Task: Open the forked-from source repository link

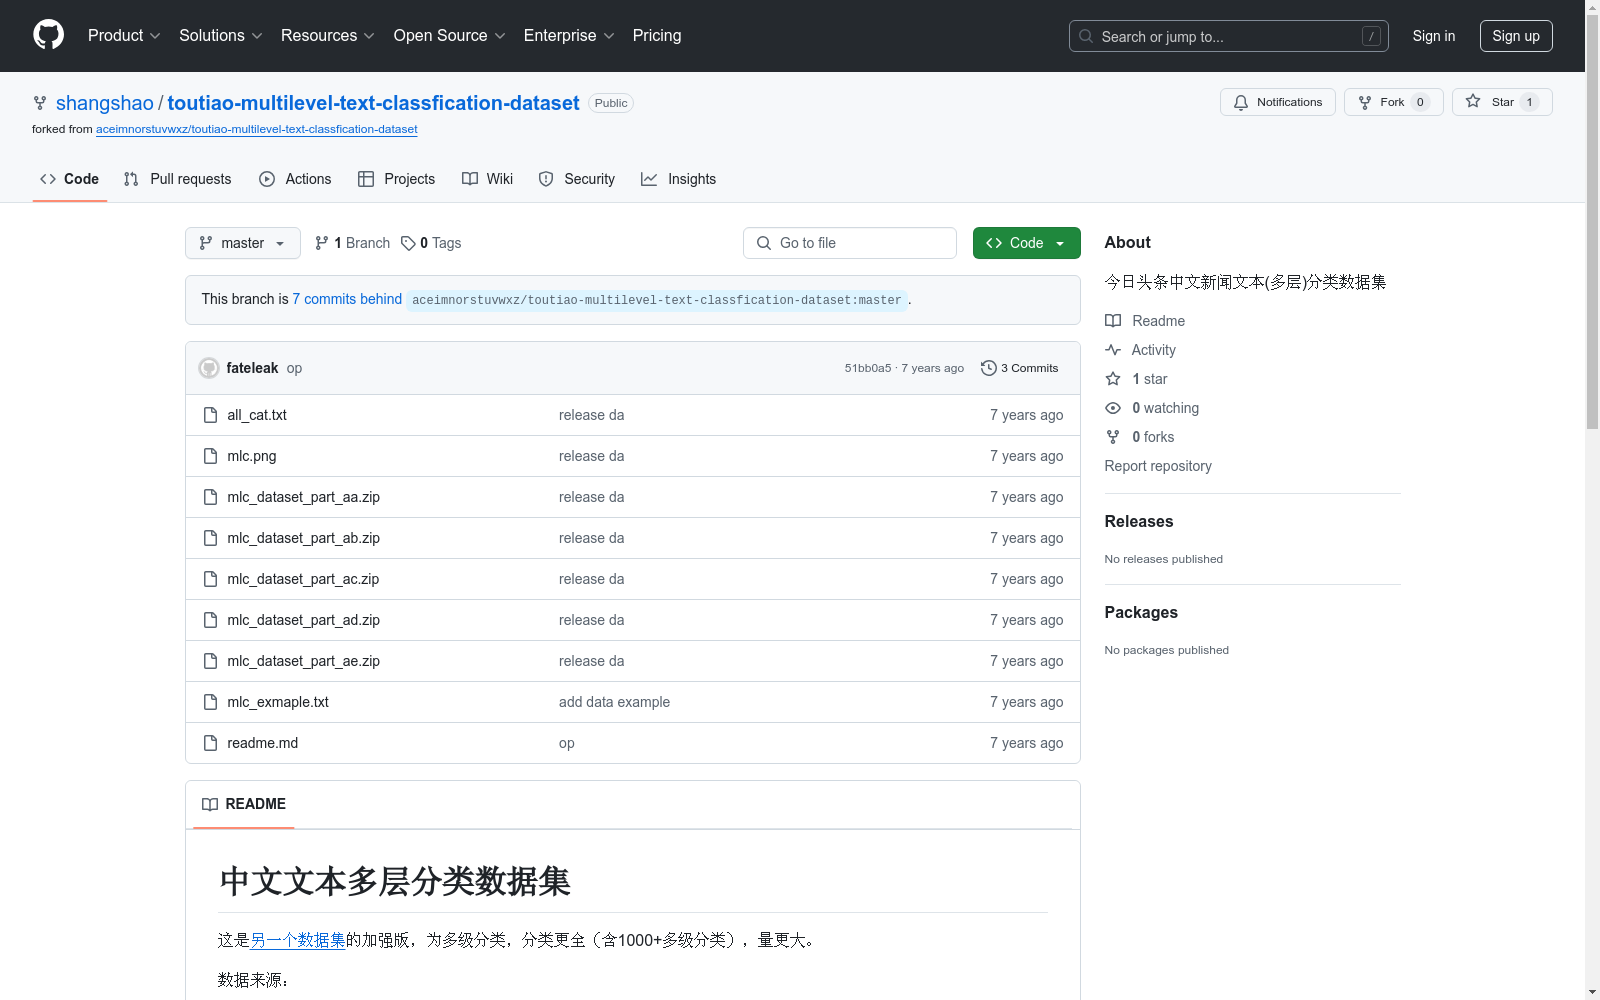Action: tap(257, 129)
